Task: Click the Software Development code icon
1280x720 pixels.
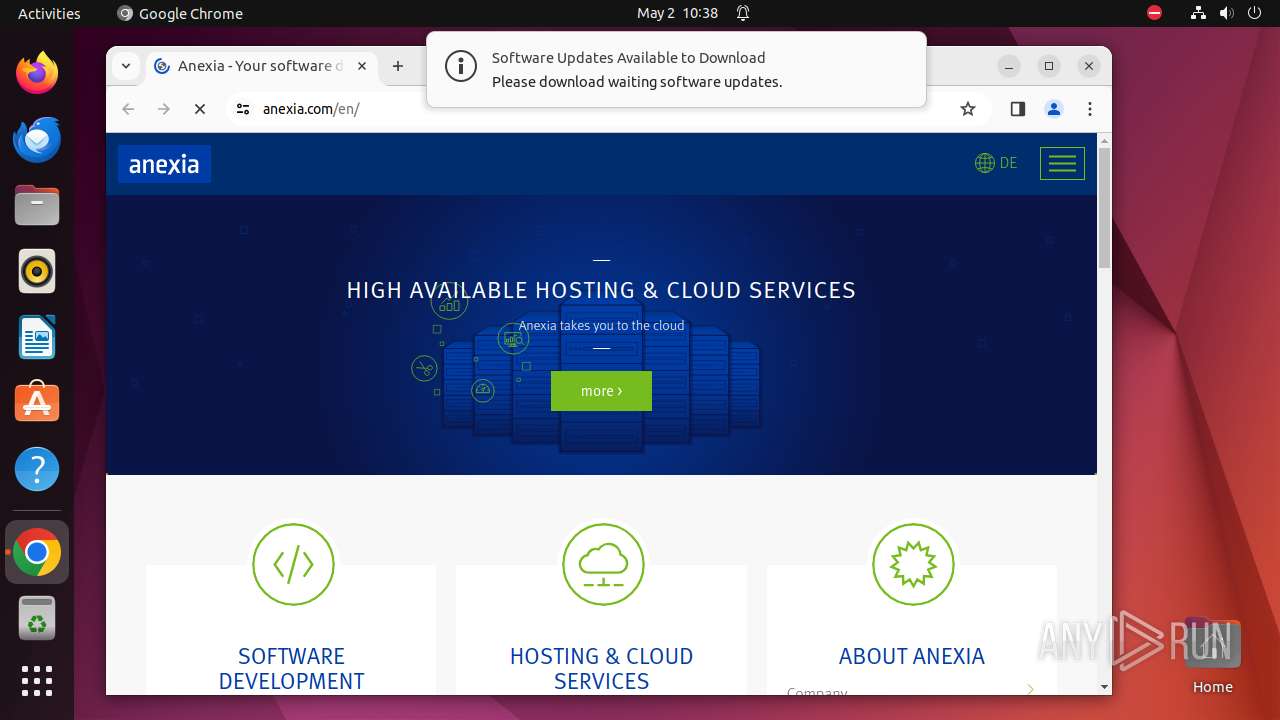Action: coord(293,564)
